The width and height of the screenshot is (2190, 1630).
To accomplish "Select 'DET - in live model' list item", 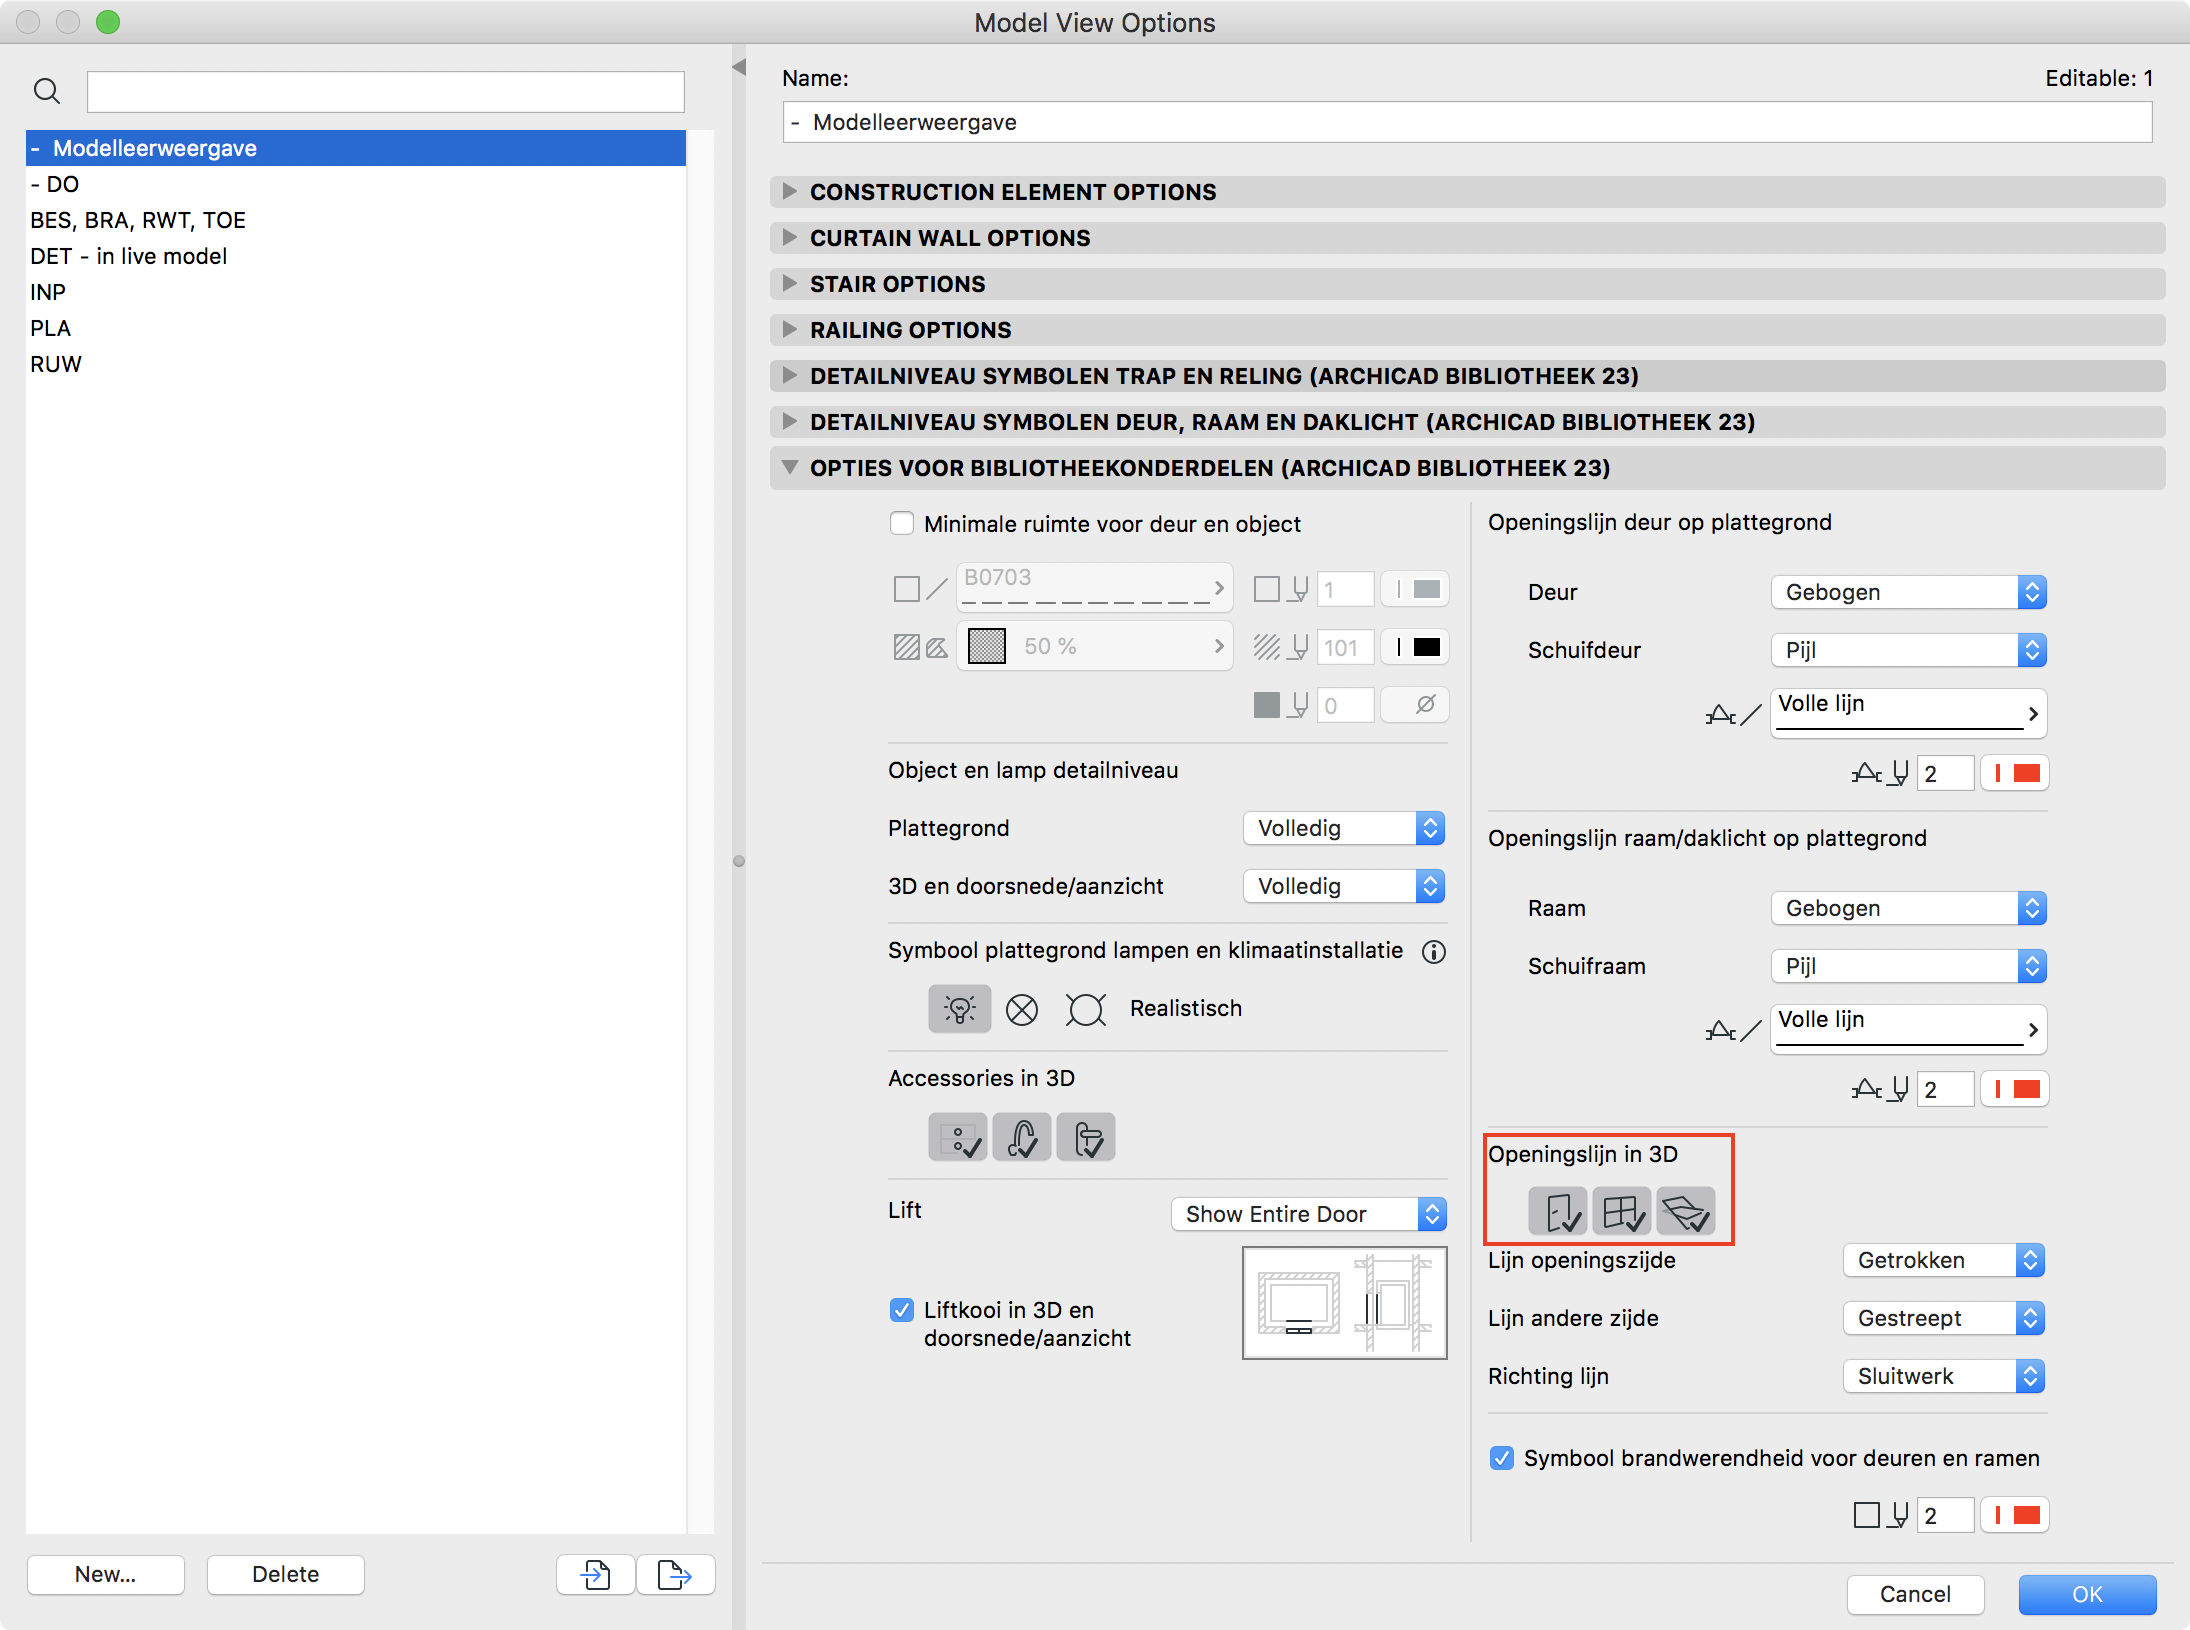I will pos(356,256).
